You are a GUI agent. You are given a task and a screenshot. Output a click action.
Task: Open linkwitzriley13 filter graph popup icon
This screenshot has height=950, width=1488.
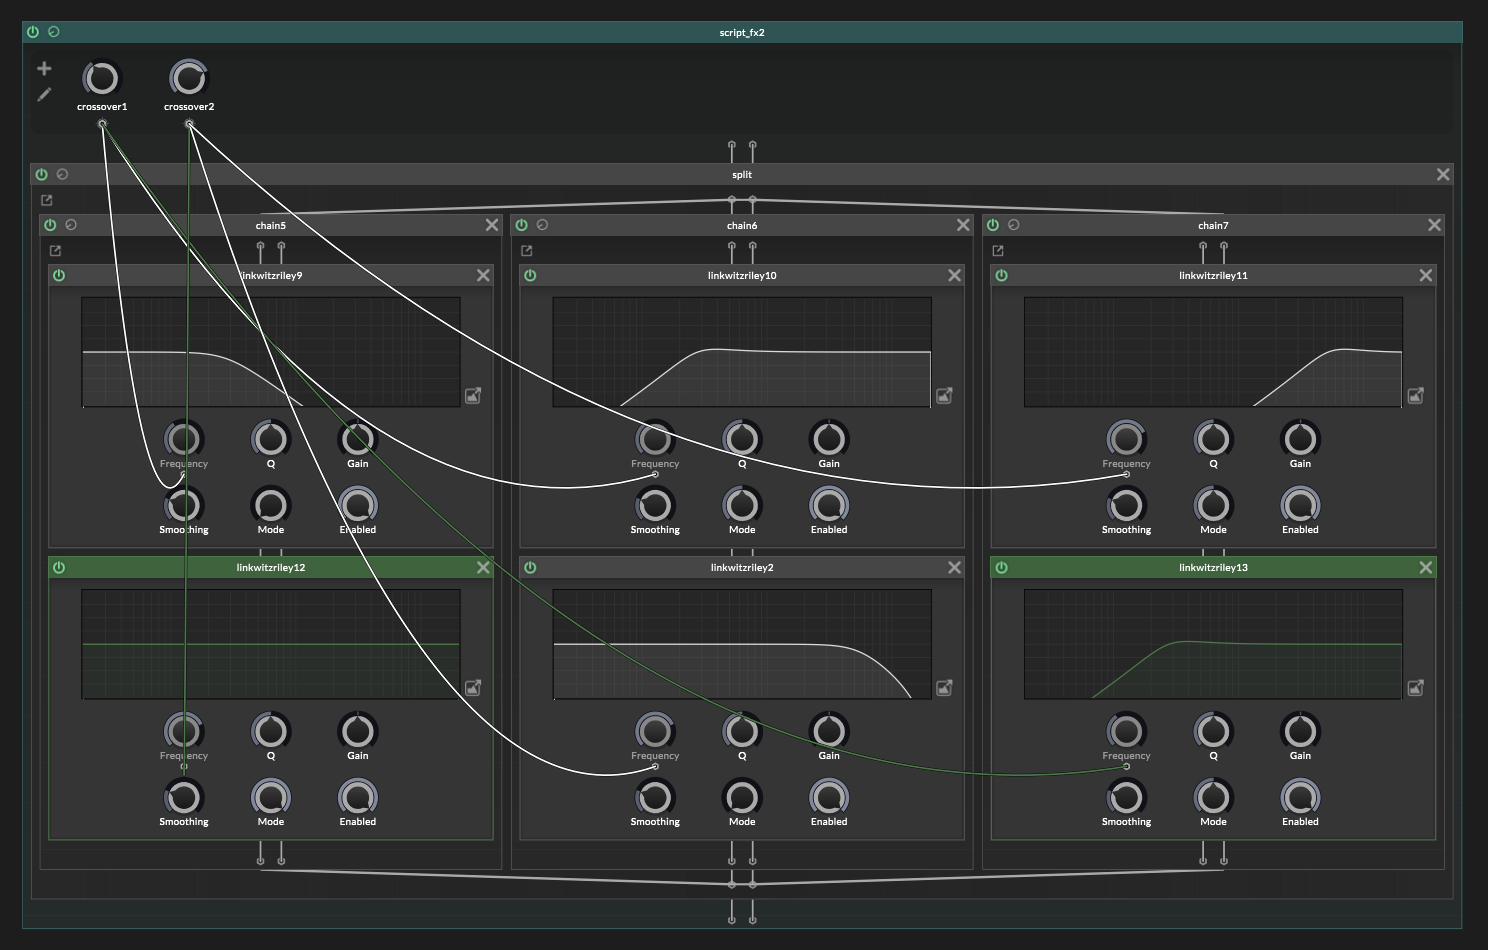point(1416,688)
